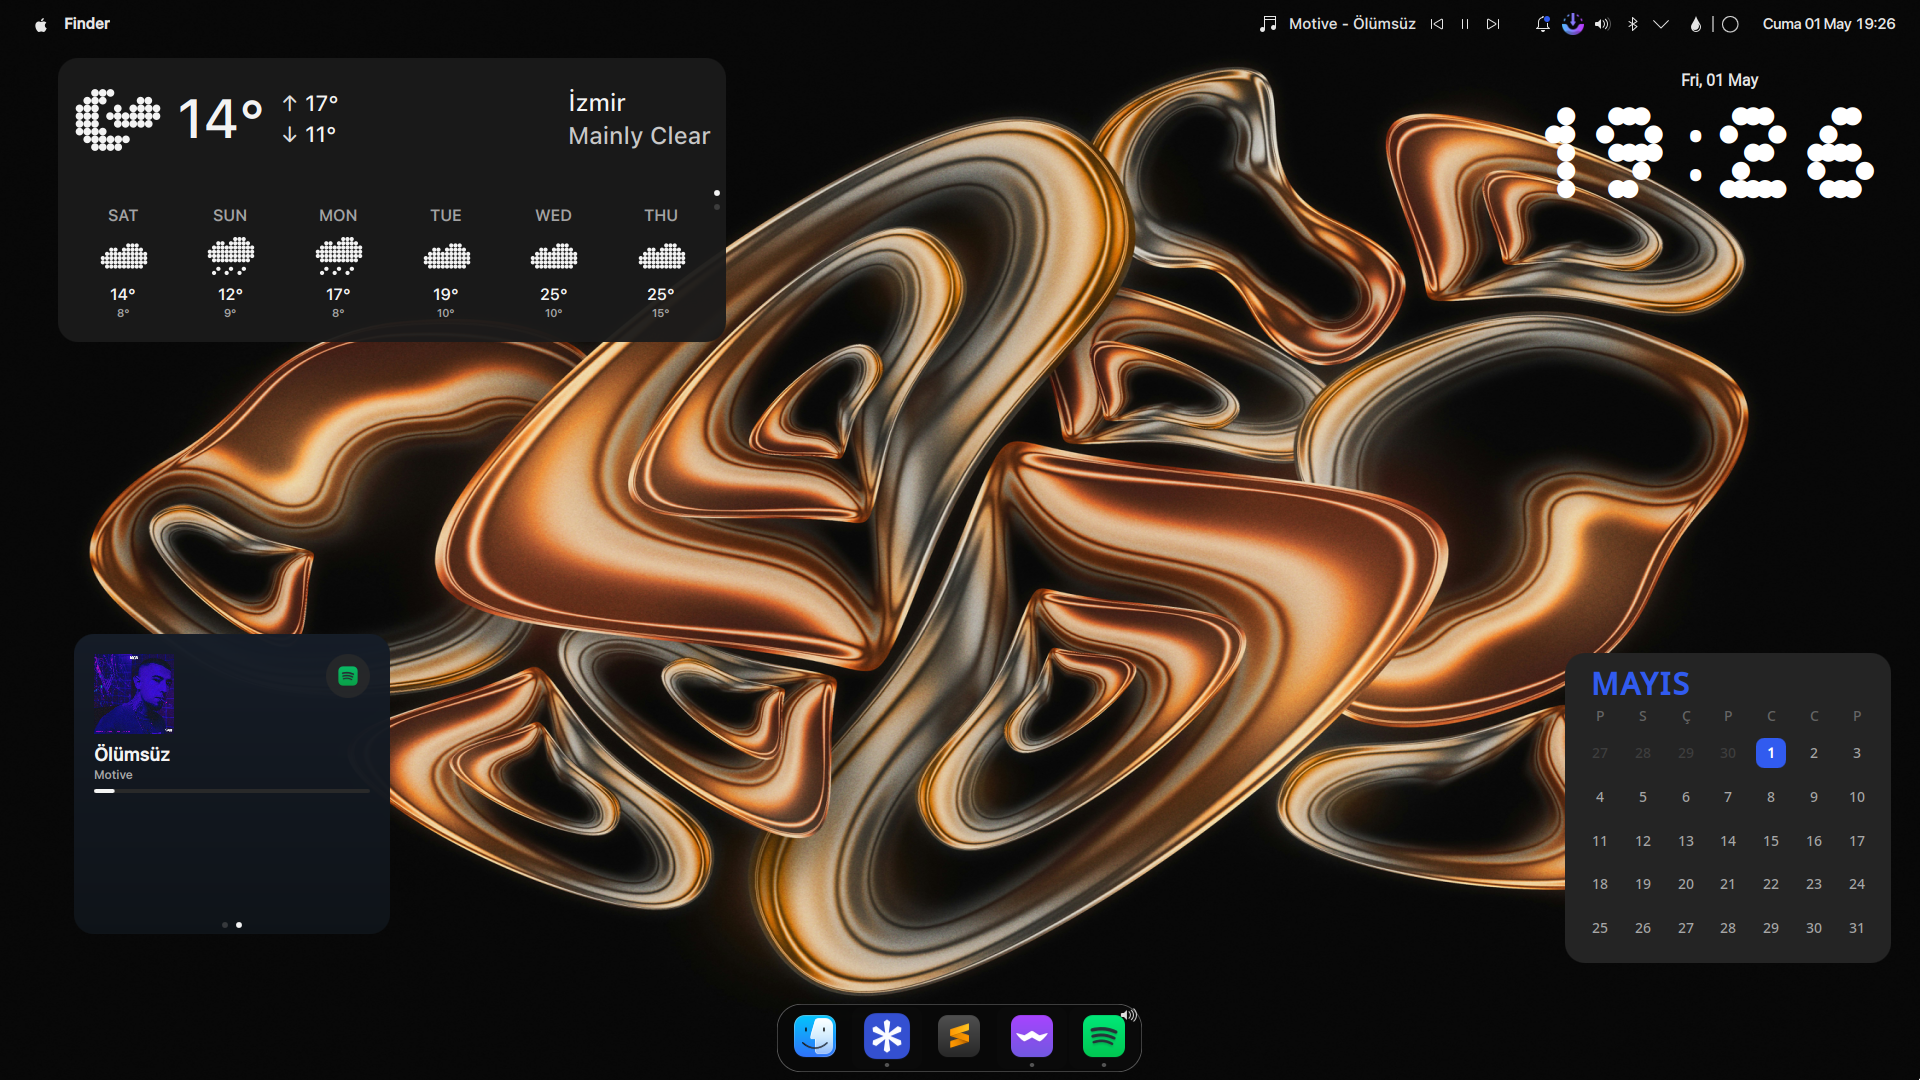
Task: Select May 15 in the calendar
Action: (1771, 841)
